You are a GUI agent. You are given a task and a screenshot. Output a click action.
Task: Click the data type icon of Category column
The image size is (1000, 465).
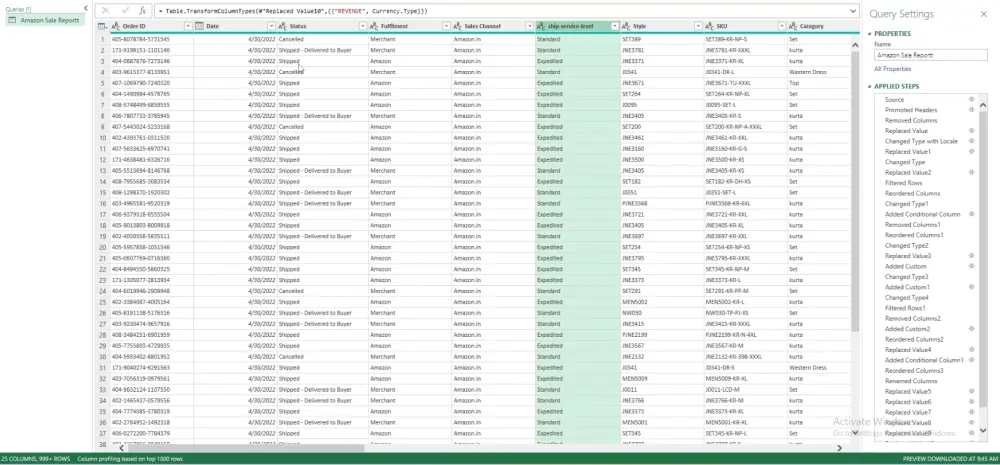tap(793, 26)
